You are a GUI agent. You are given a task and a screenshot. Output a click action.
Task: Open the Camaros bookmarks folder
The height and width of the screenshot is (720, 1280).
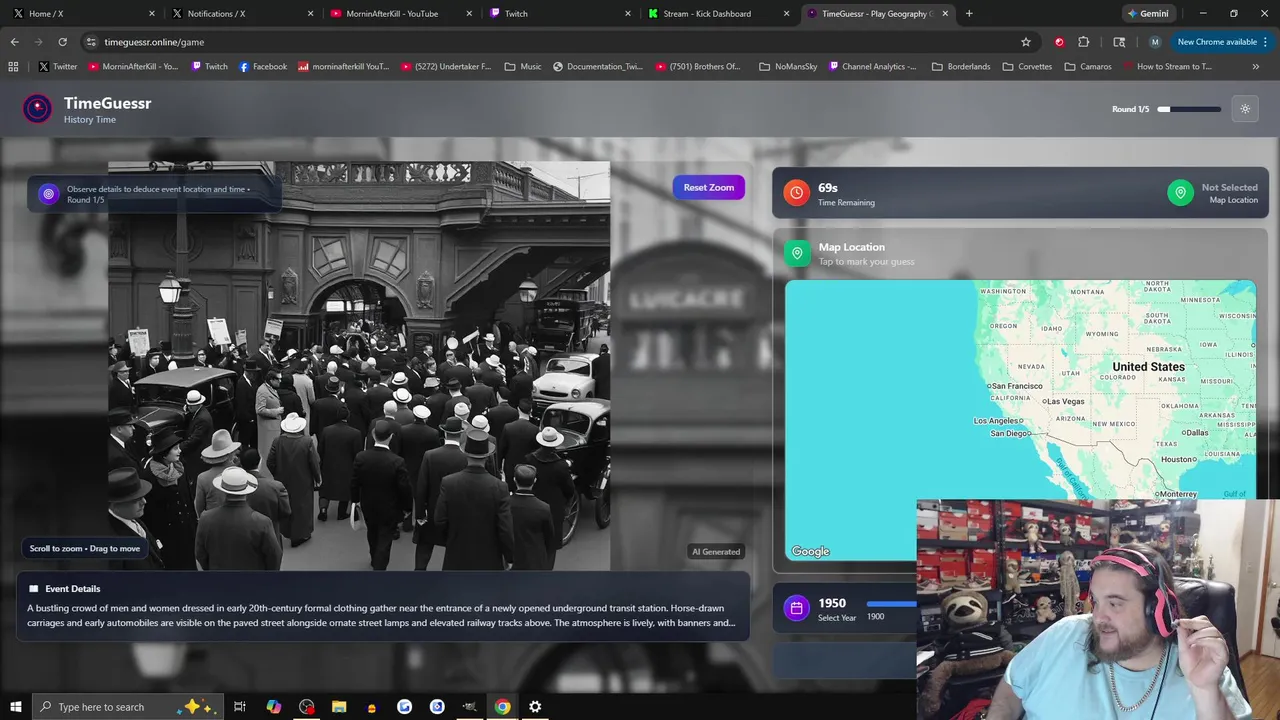1088,66
